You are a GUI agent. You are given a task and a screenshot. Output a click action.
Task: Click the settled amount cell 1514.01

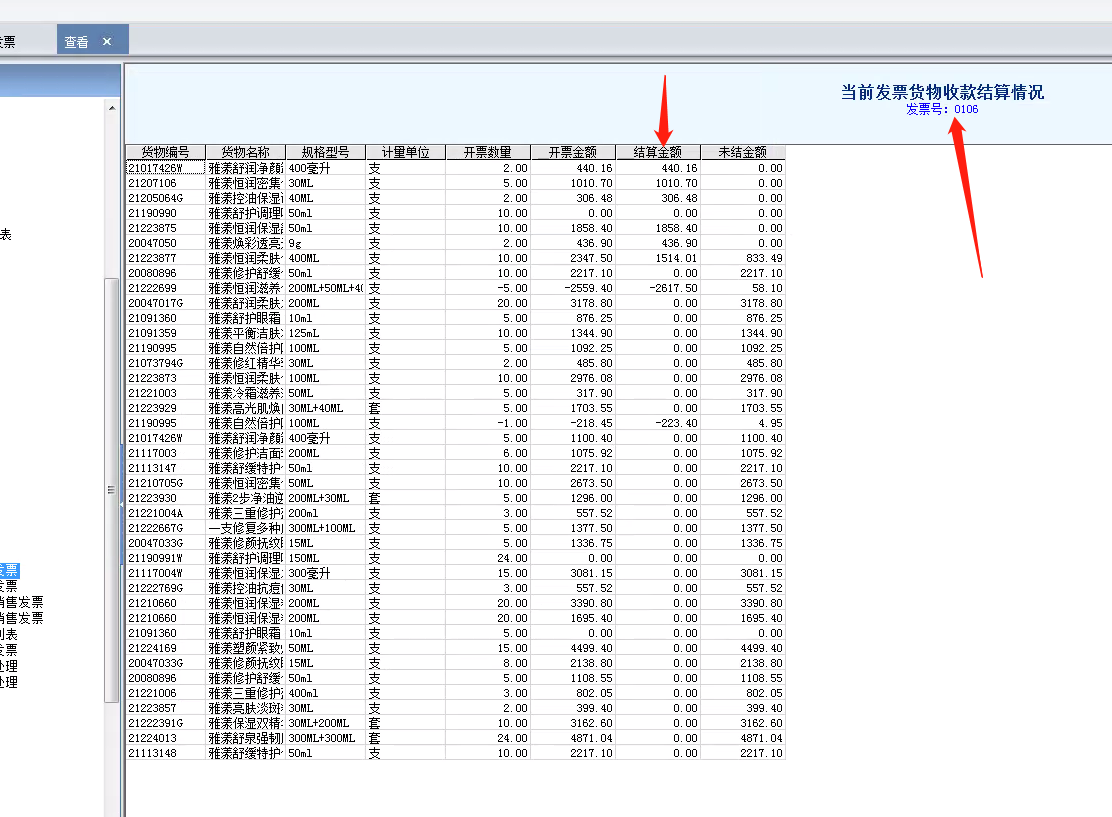[658, 258]
